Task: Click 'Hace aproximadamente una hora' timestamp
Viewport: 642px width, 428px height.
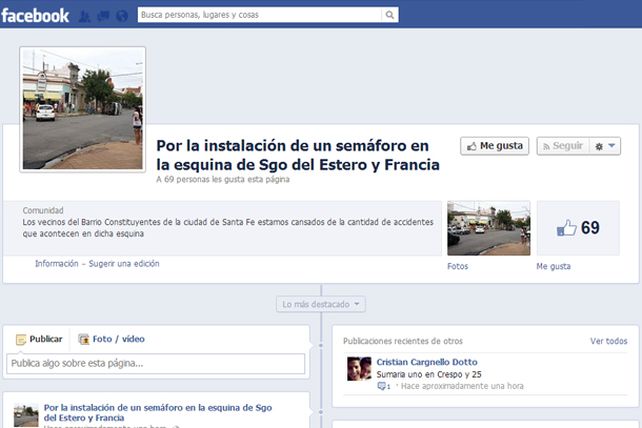Action: tap(462, 386)
